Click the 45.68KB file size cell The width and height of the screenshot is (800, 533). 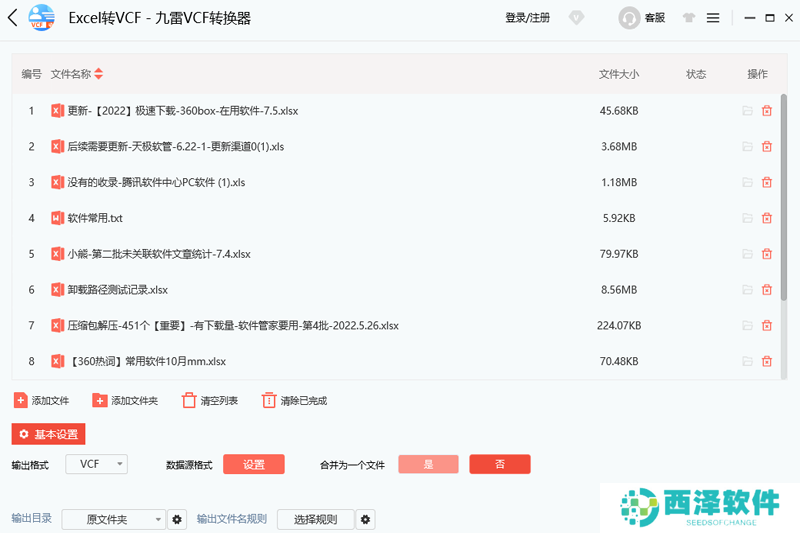[x=619, y=111]
